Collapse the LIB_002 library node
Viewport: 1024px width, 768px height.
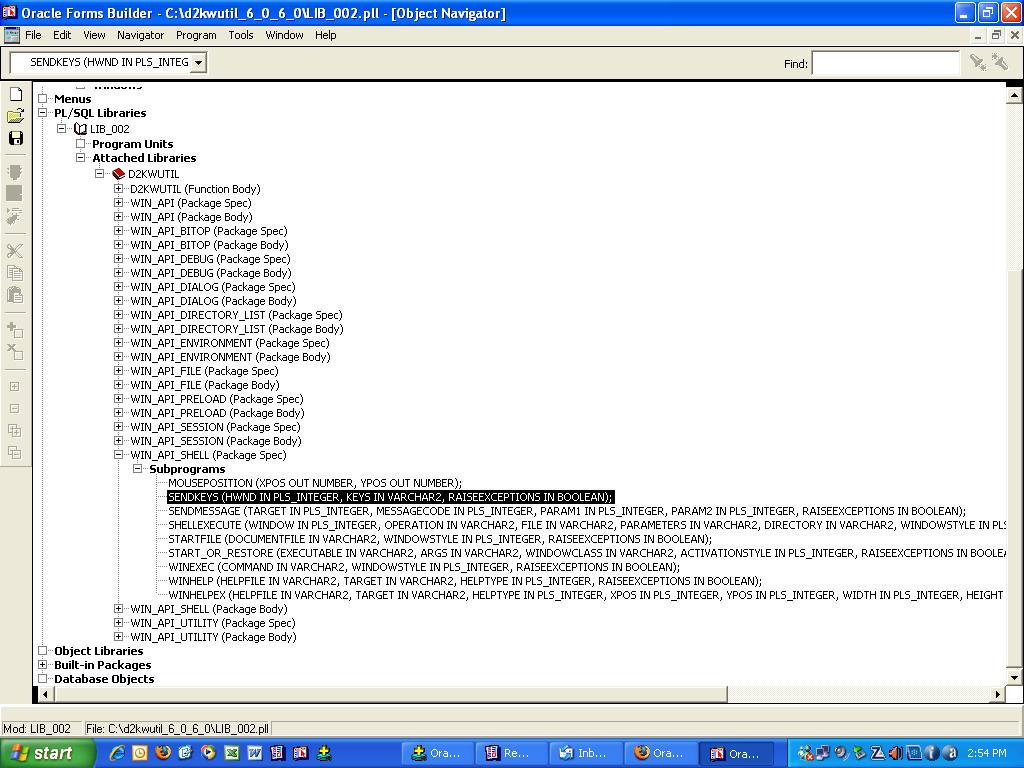point(62,129)
